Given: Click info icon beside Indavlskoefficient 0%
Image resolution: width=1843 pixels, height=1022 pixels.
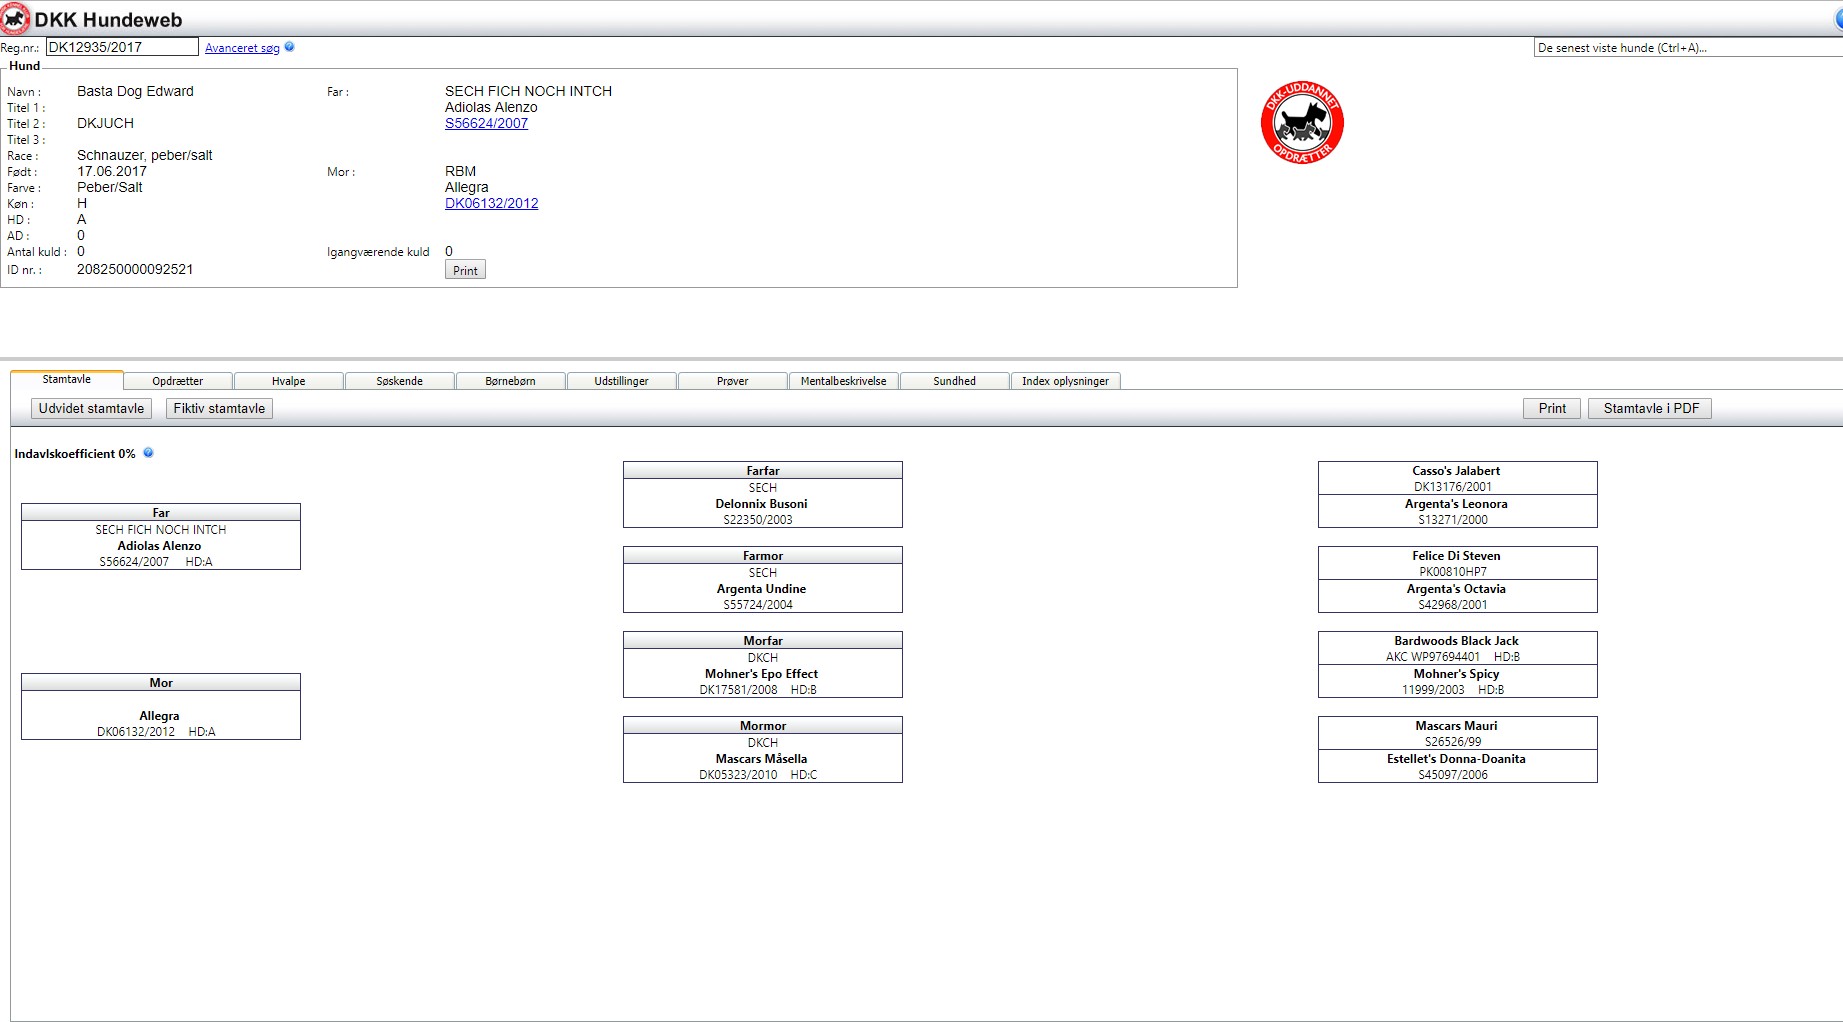Looking at the screenshot, I should click(x=148, y=453).
